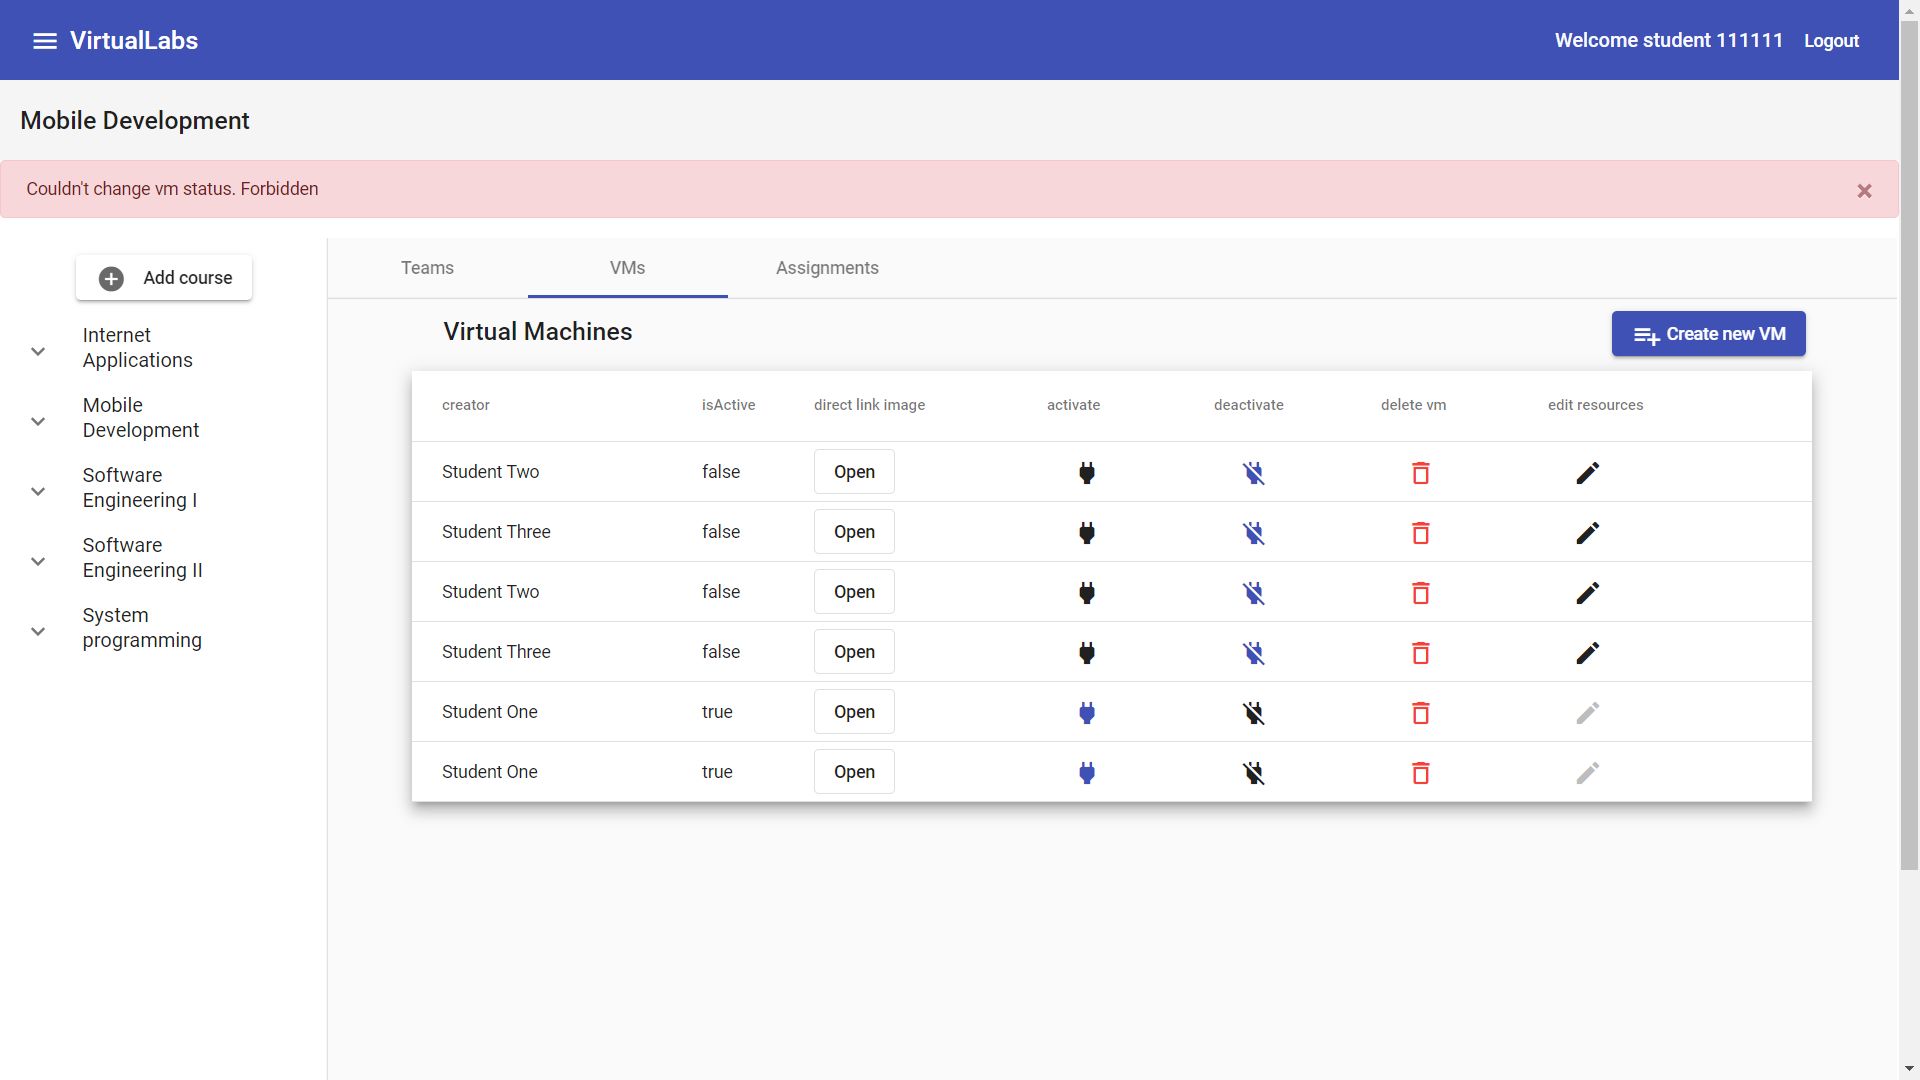The width and height of the screenshot is (1920, 1080).
Task: Expand the System programming course
Action: 38,631
